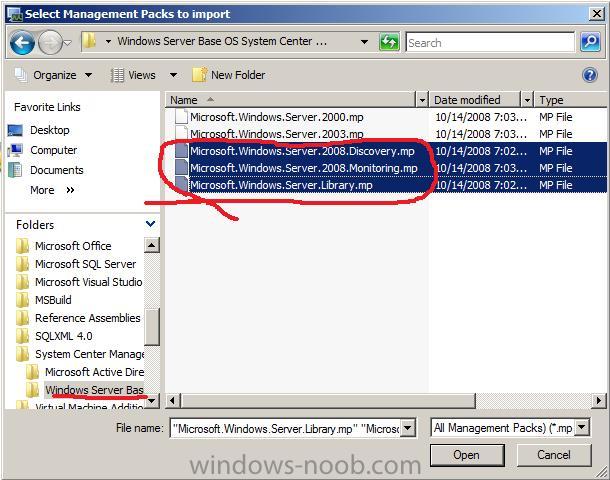This screenshot has height=480, width=610.
Task: Click vertical scrollbar thumb in Folders tree
Action: click(151, 327)
